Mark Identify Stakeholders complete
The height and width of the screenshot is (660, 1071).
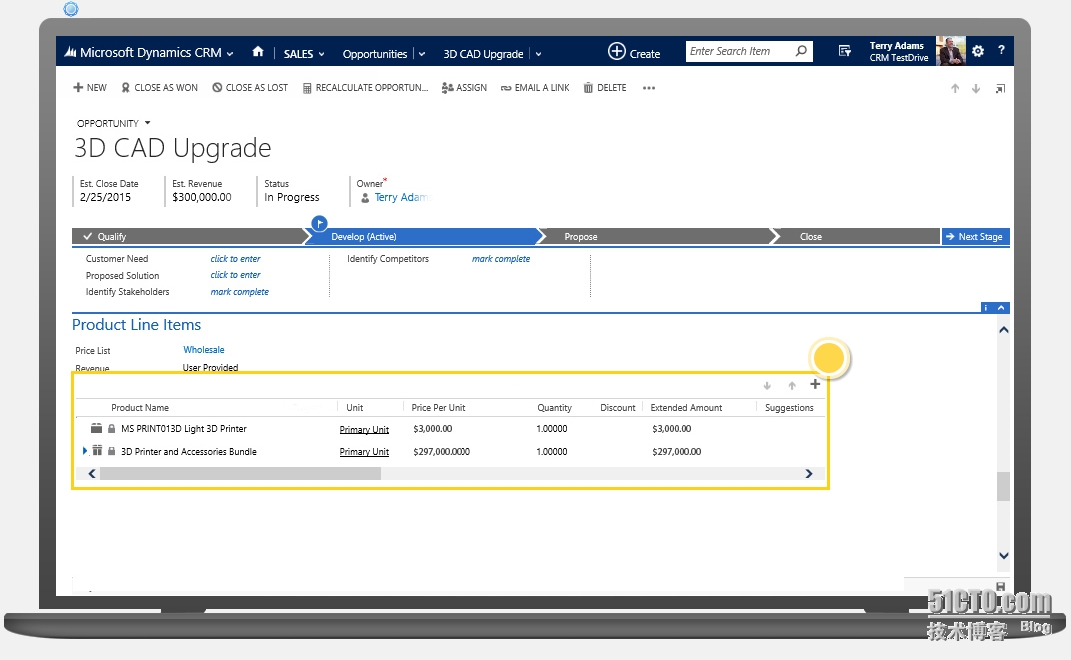click(x=239, y=292)
